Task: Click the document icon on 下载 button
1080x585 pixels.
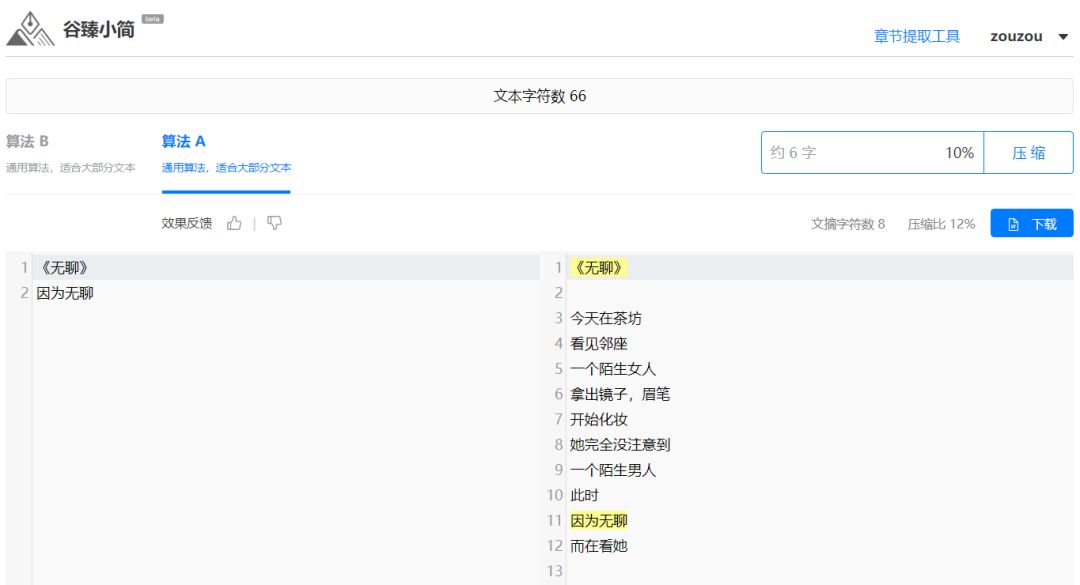Action: tap(1012, 223)
